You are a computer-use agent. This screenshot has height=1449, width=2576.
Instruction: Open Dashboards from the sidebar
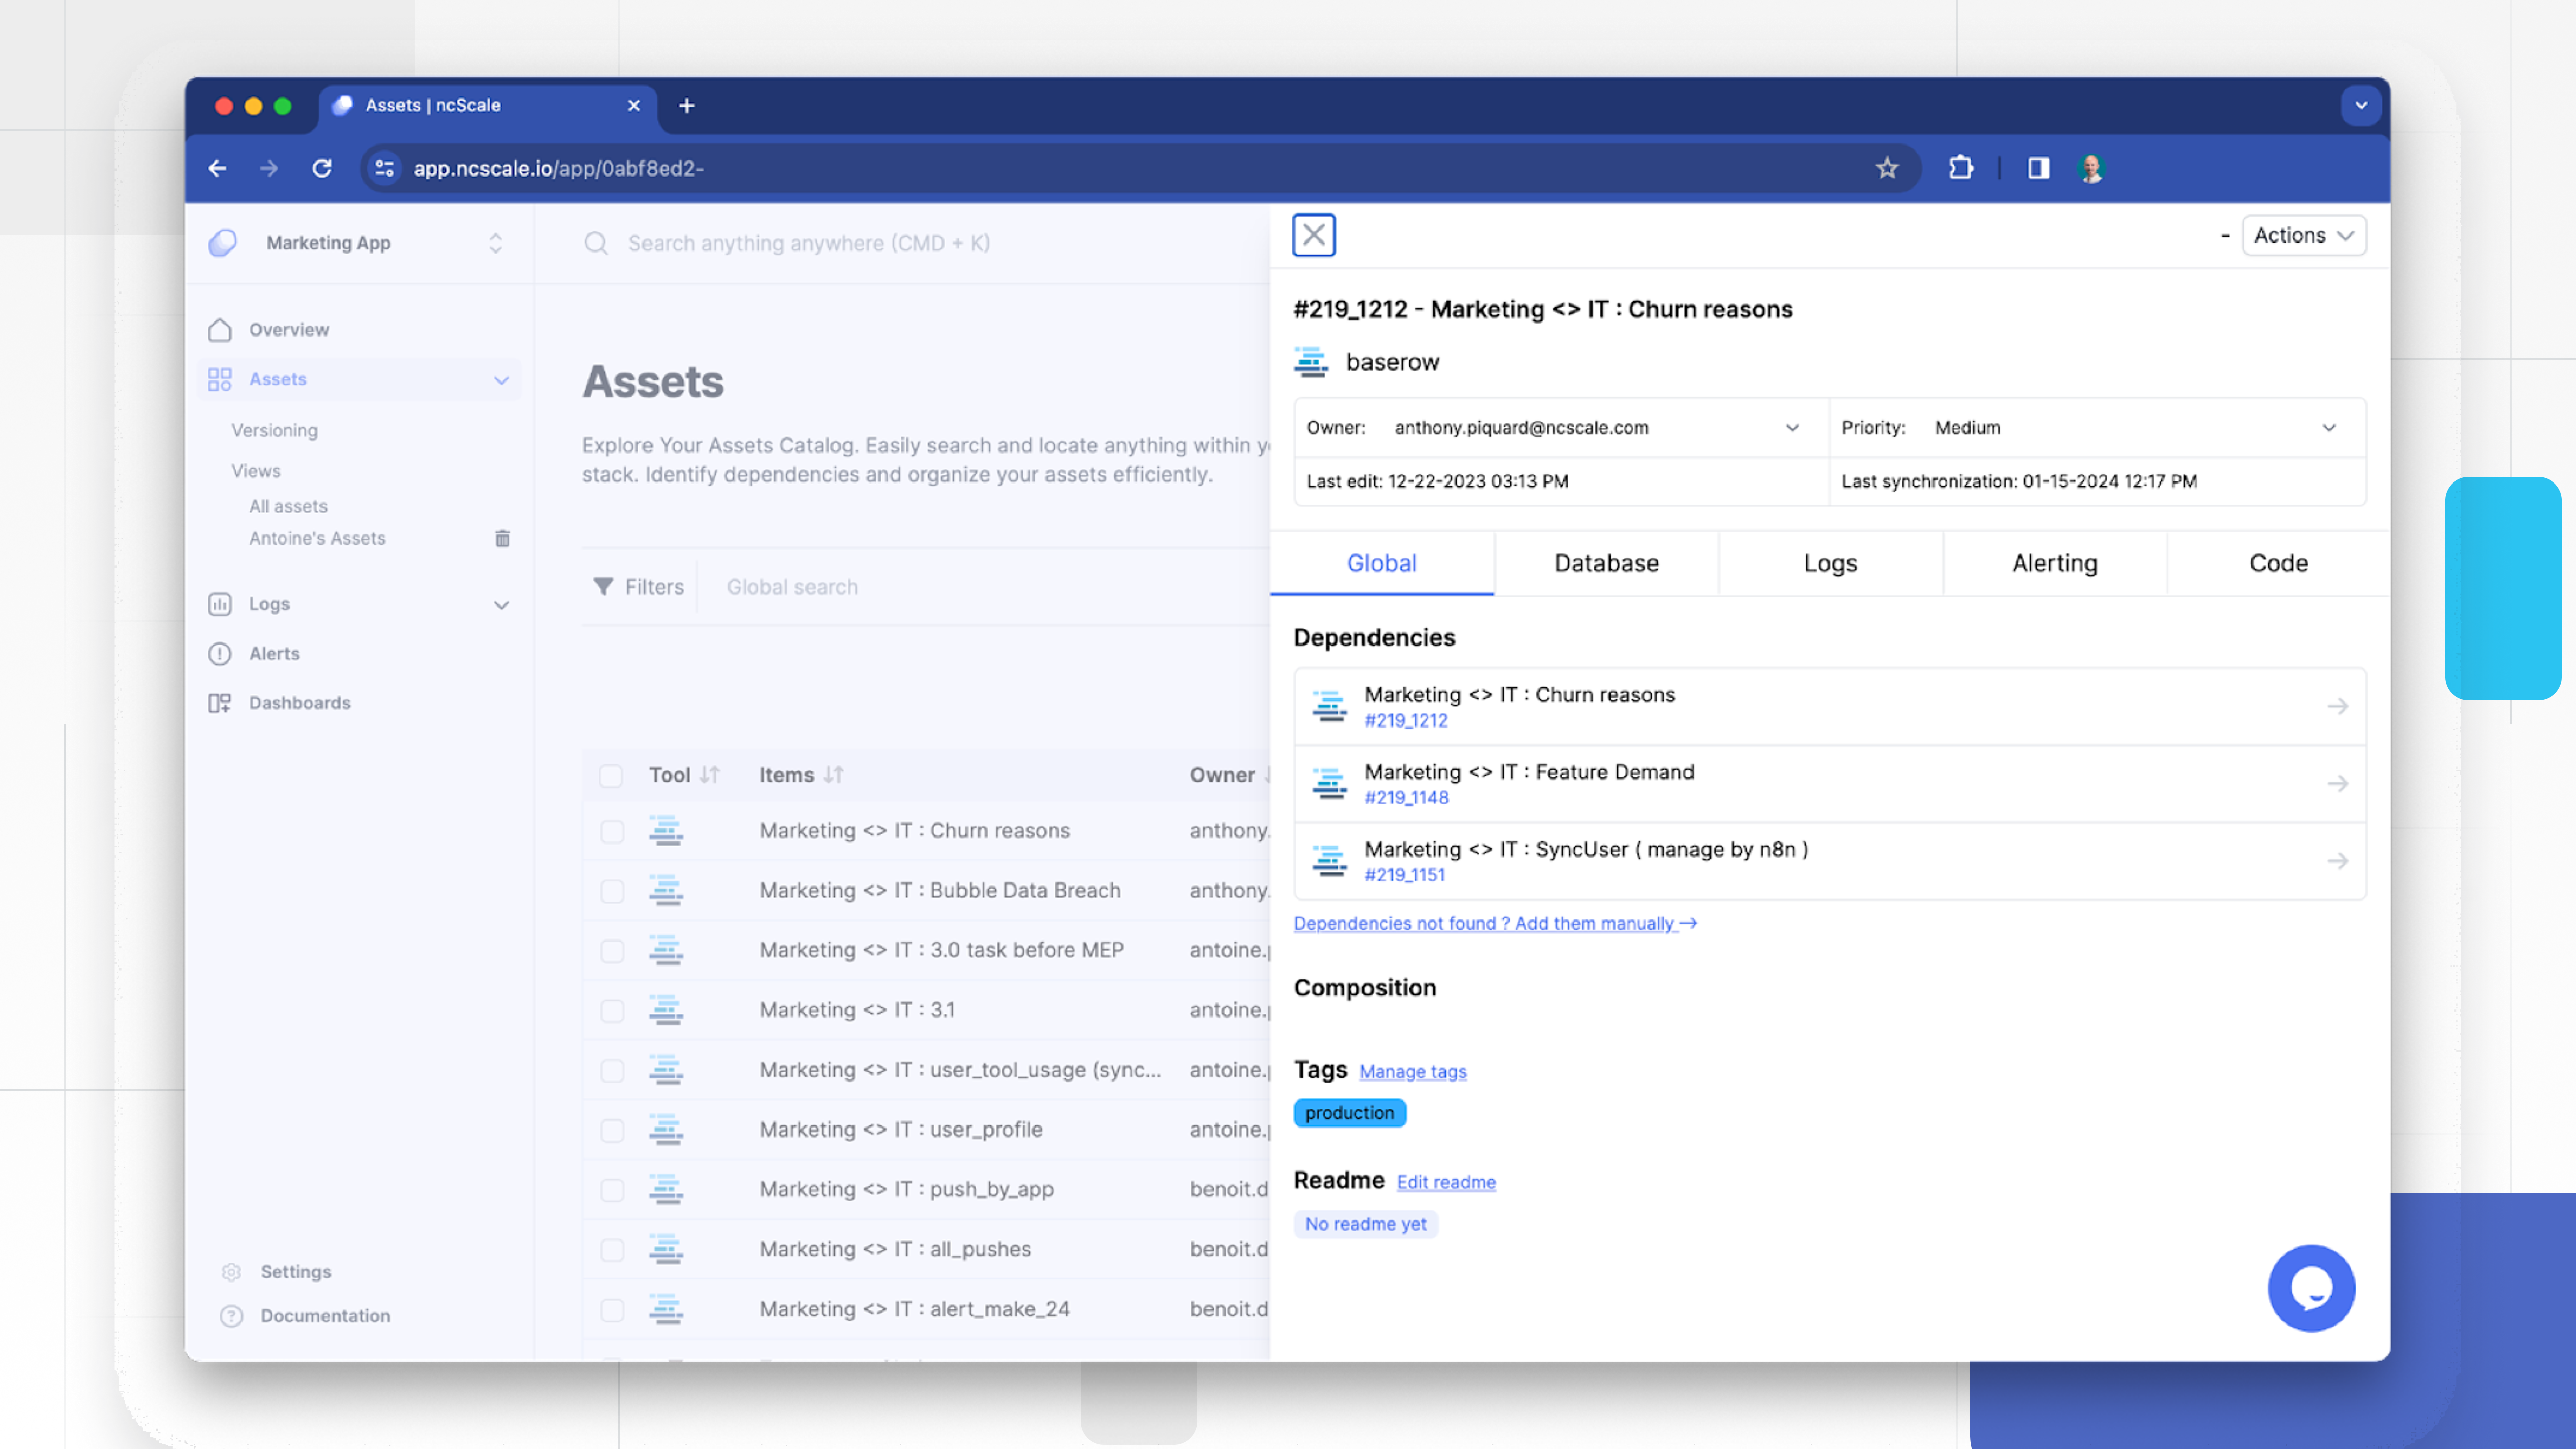click(299, 703)
